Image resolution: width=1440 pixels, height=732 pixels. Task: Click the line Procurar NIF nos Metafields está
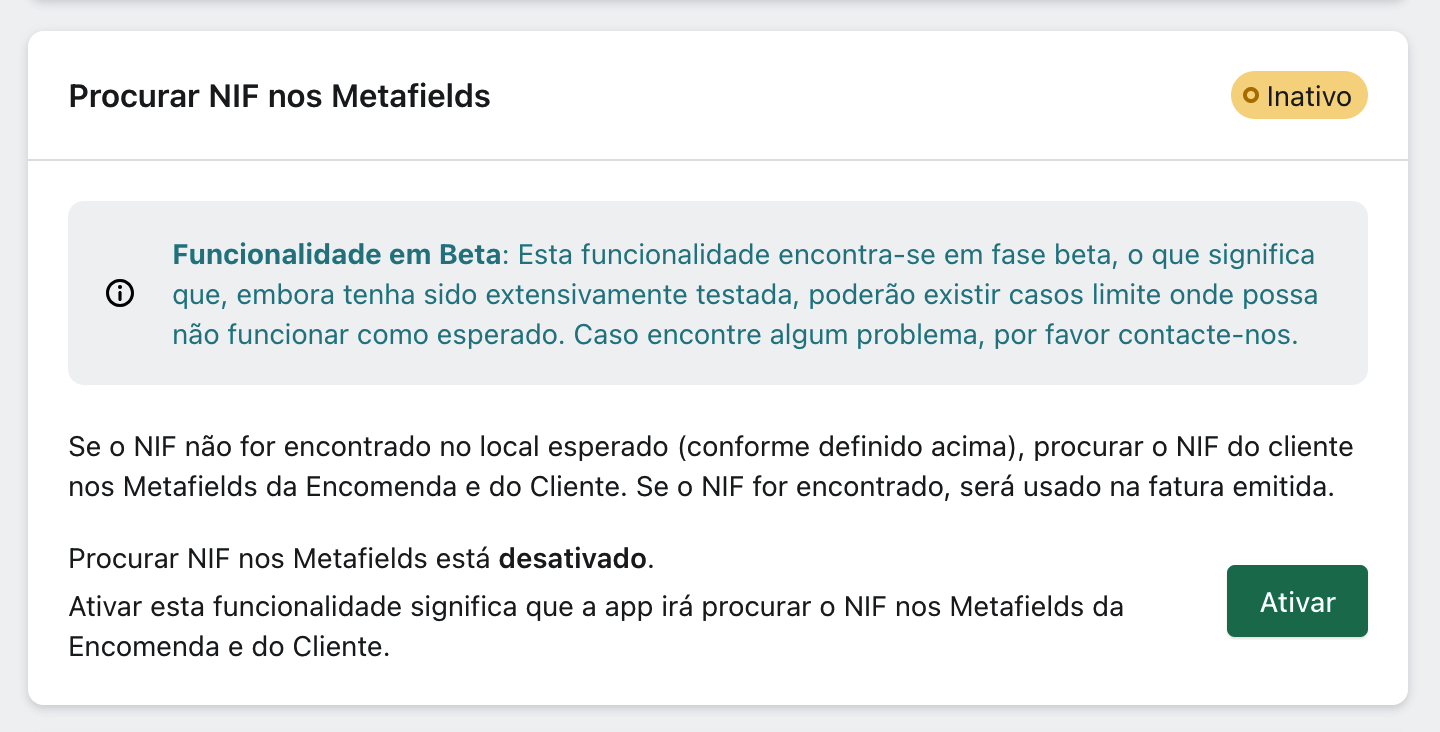point(279,558)
